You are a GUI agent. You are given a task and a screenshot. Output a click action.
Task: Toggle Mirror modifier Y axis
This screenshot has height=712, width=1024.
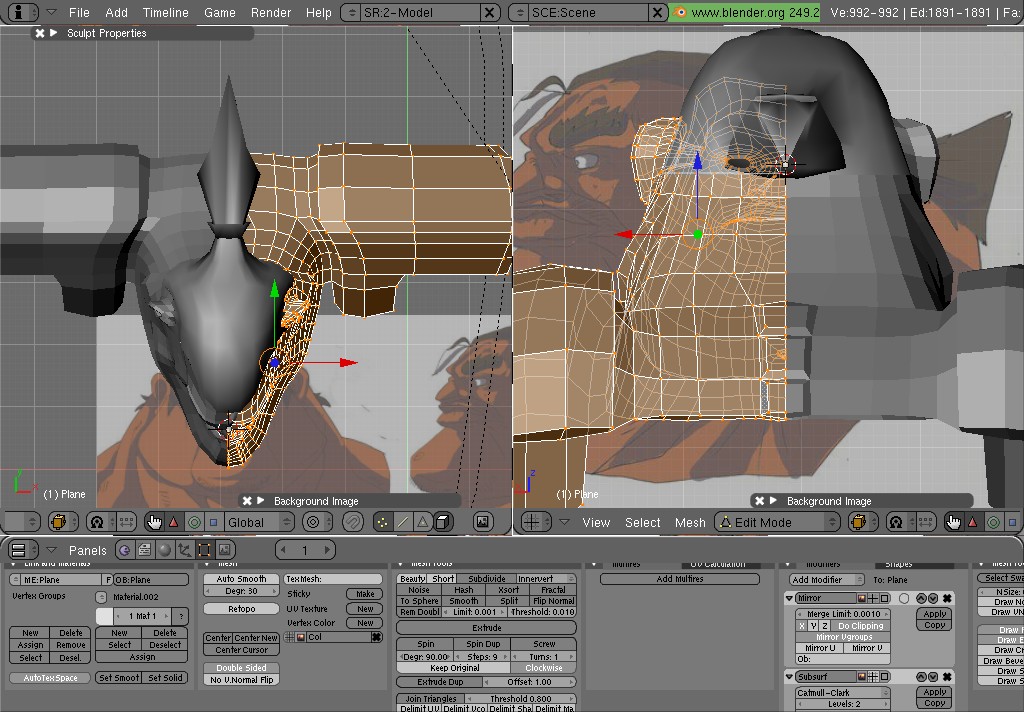pos(814,626)
